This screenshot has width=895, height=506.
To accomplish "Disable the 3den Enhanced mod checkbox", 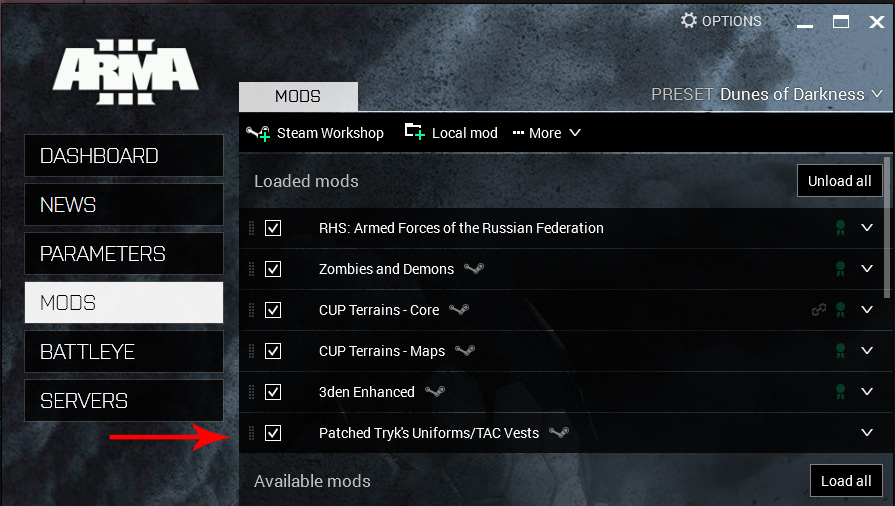I will point(273,392).
